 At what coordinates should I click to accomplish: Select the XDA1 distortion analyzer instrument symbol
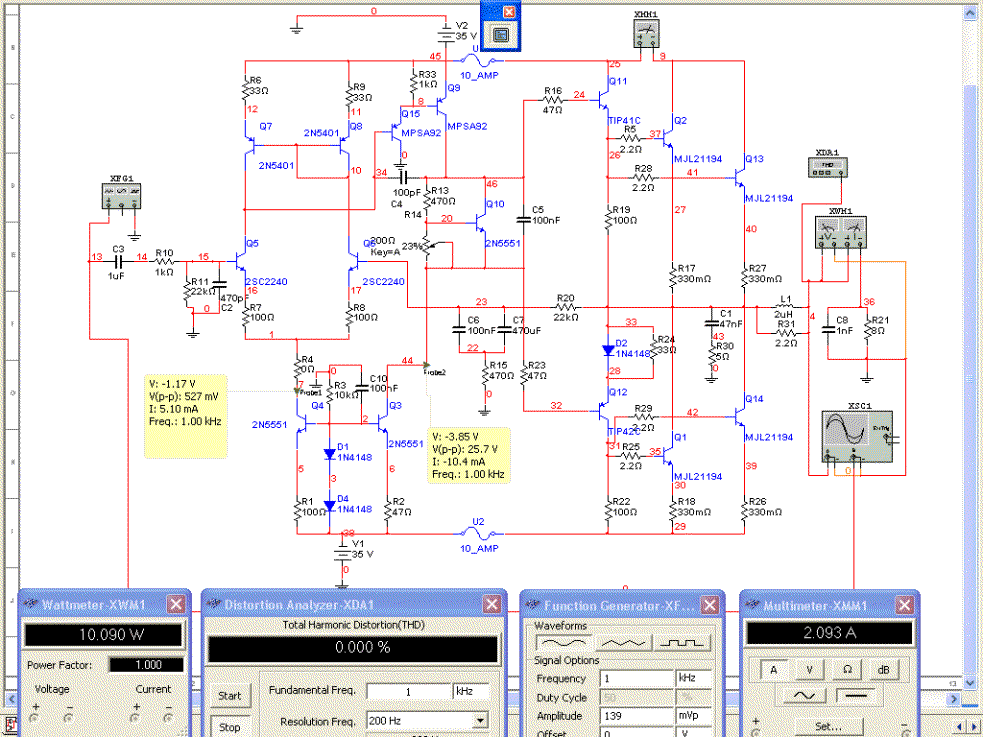pyautogui.click(x=828, y=167)
